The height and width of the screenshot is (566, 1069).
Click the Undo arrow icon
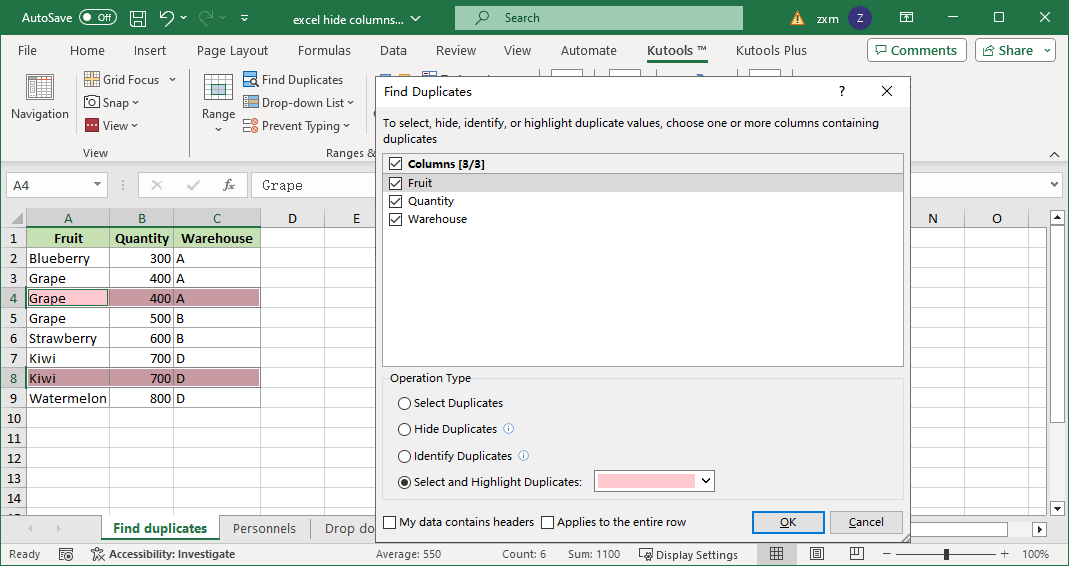pos(167,18)
